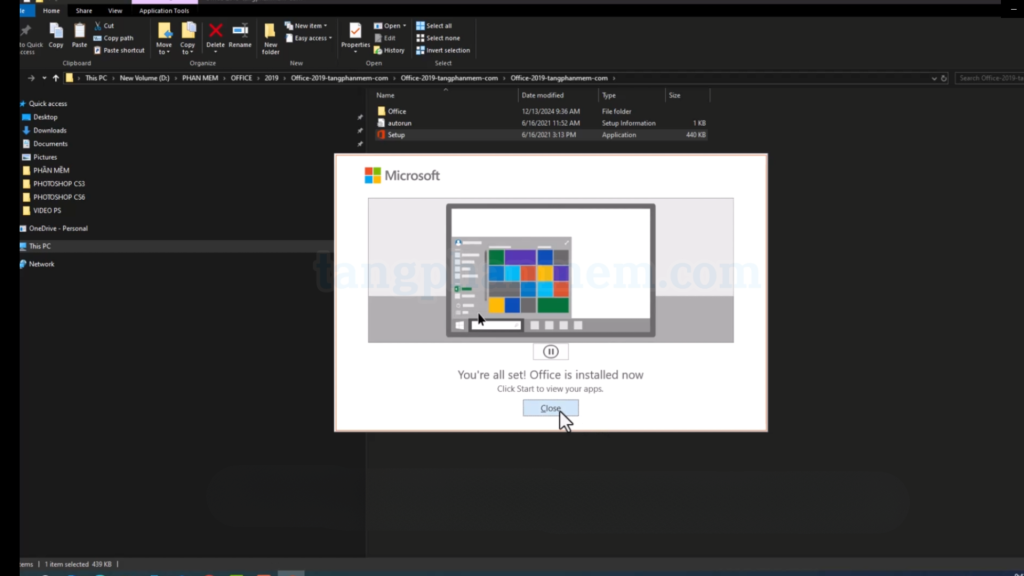Click Cut in Clipboard group
This screenshot has width=1024, height=576.
(x=104, y=25)
